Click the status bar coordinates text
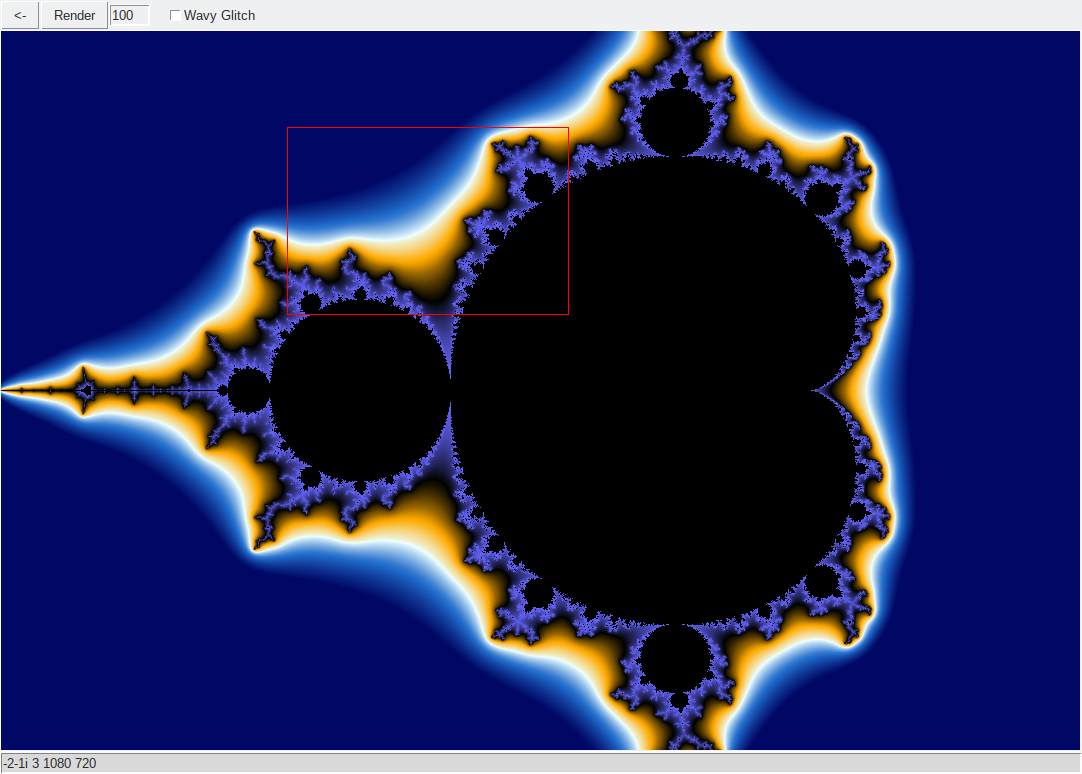This screenshot has height=774, width=1082. 49,763
